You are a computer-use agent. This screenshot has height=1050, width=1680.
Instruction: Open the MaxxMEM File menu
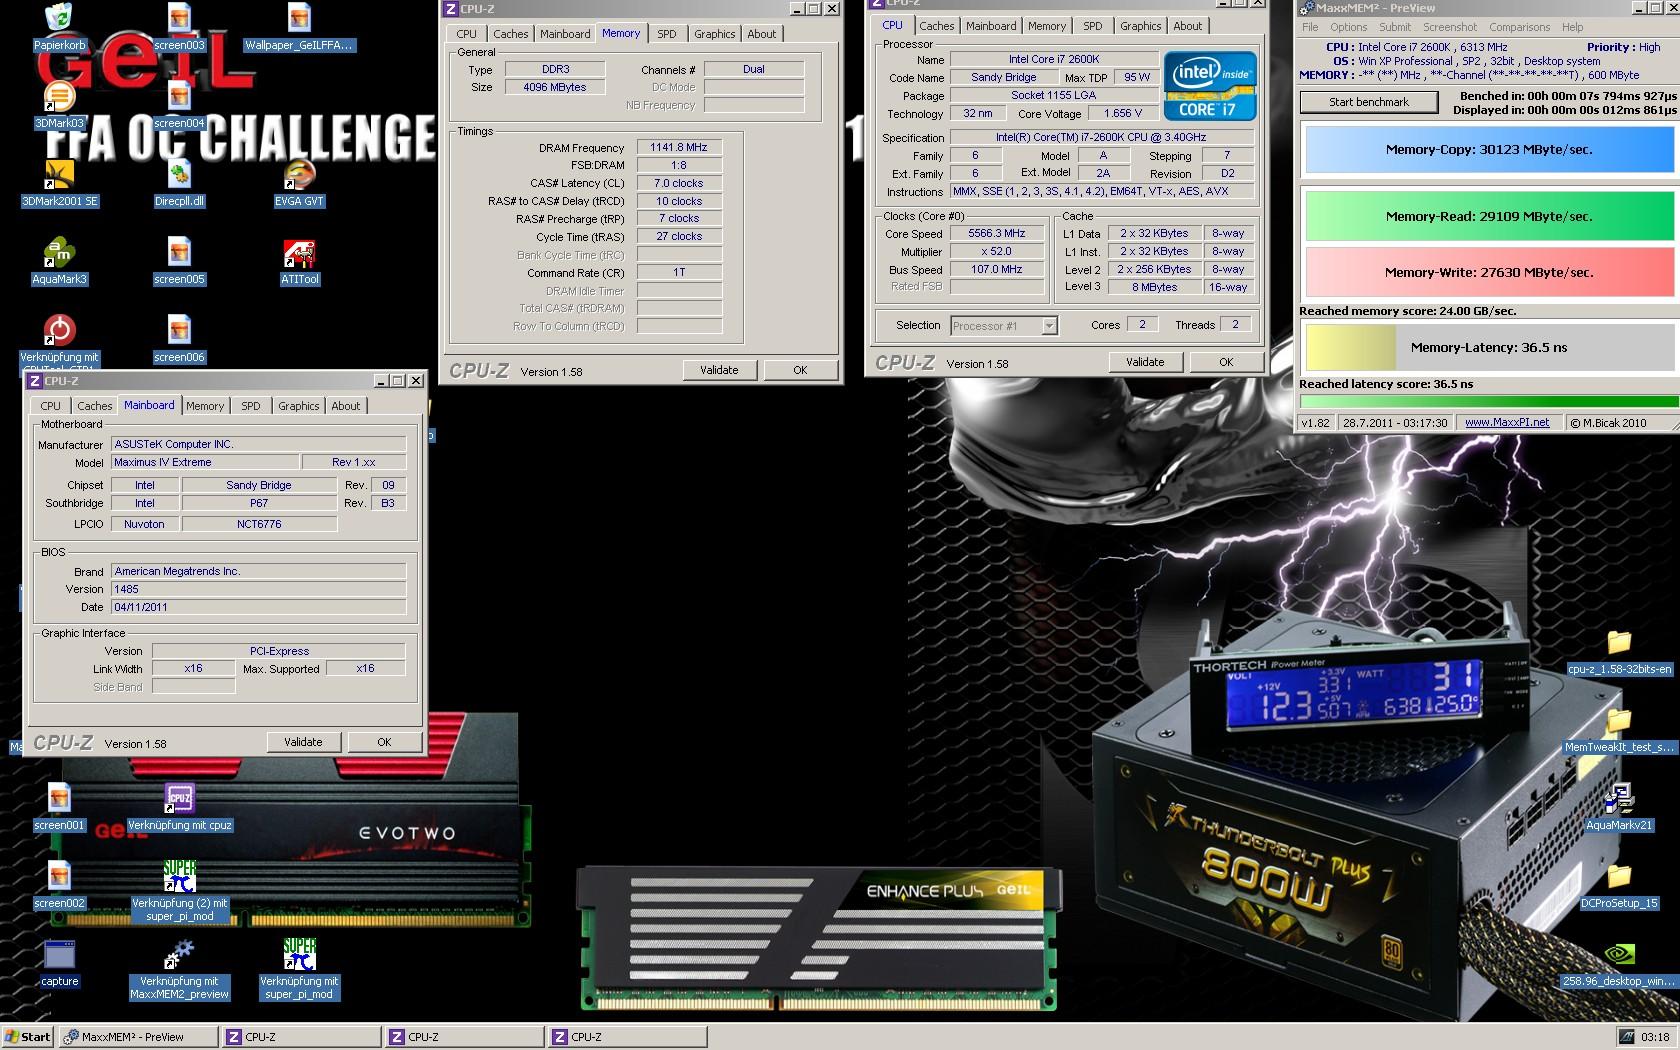click(1310, 27)
